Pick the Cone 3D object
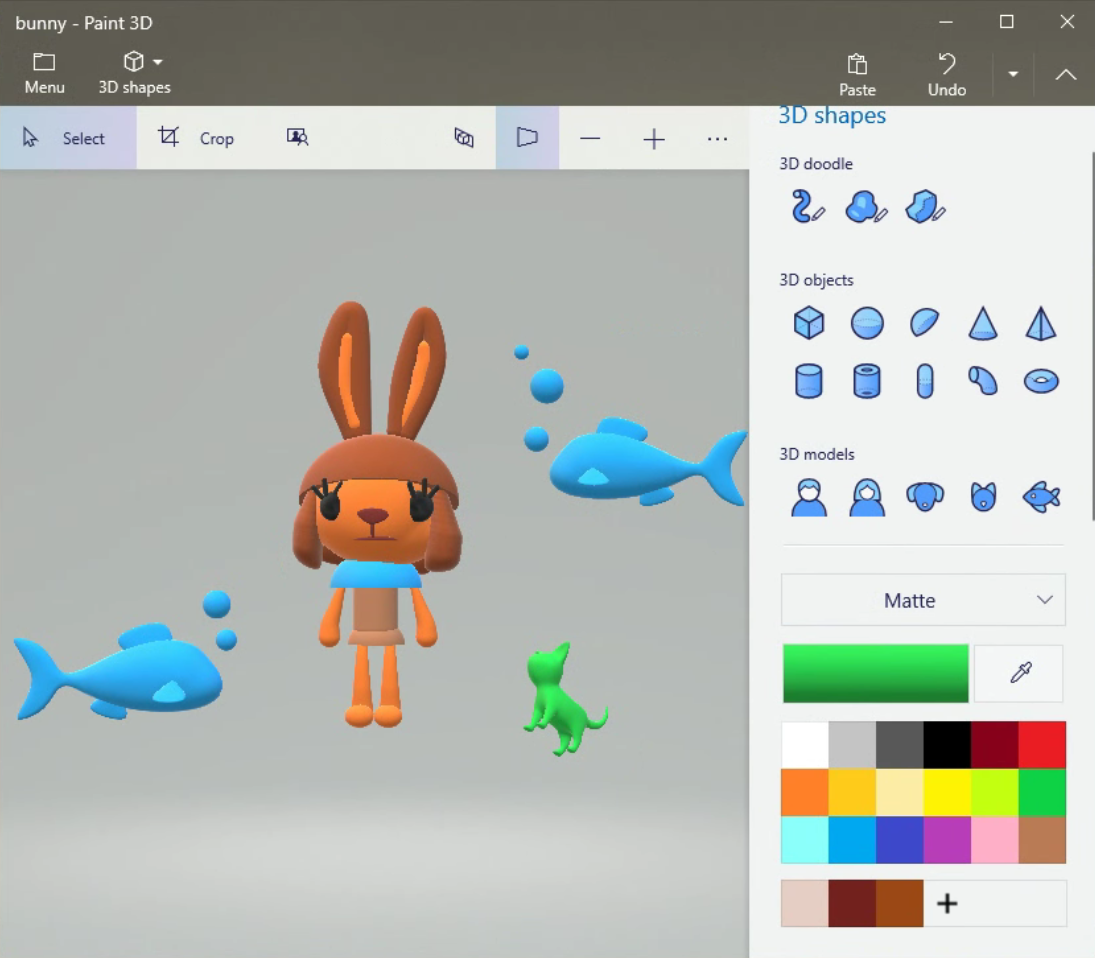This screenshot has width=1095, height=958. [983, 323]
